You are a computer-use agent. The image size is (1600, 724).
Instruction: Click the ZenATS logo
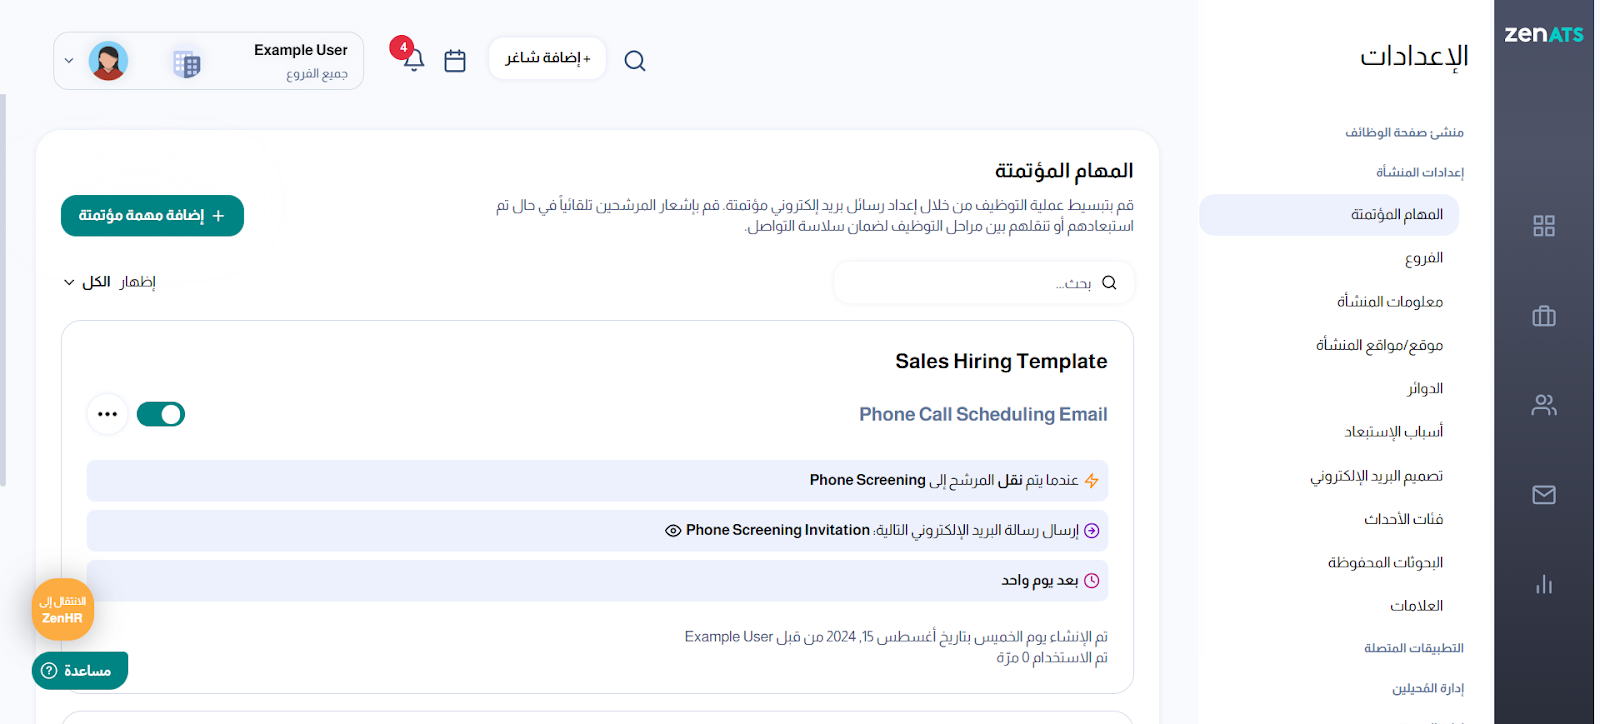click(1544, 34)
